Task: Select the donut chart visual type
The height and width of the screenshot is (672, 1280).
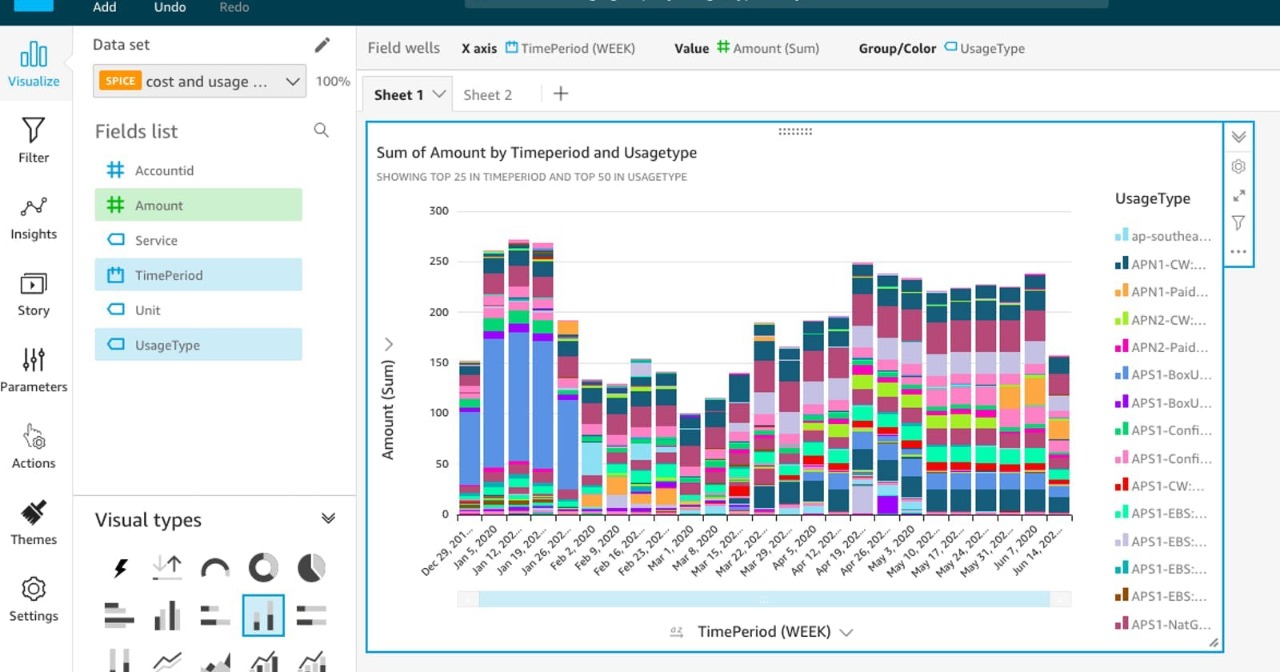Action: point(263,568)
